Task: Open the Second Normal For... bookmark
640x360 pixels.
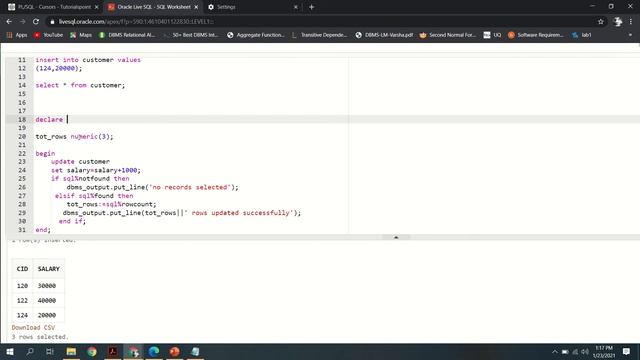Action: tap(448, 35)
